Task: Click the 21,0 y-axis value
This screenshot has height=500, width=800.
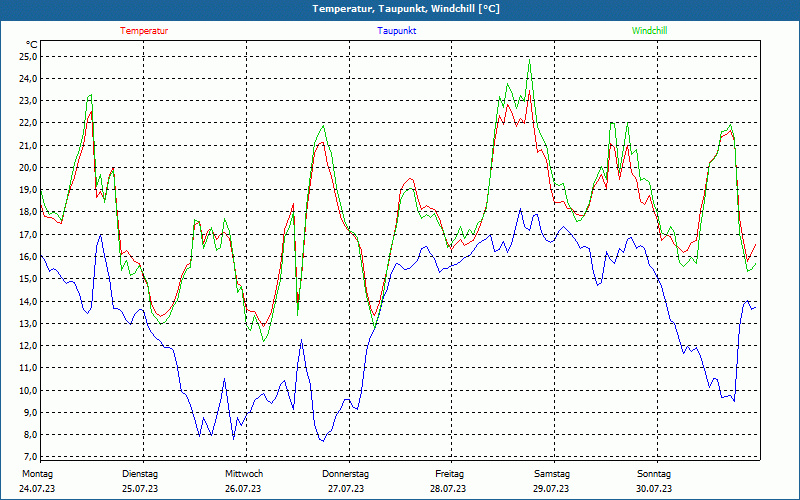Action: (28, 145)
